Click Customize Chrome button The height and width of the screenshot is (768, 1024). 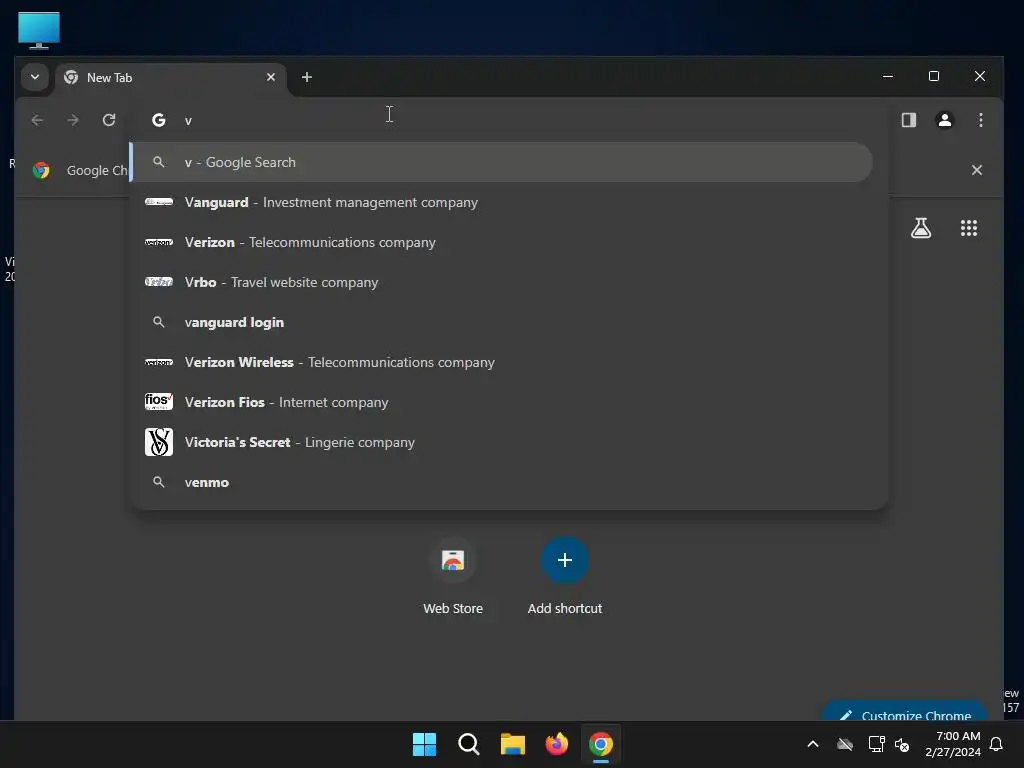[x=904, y=712]
